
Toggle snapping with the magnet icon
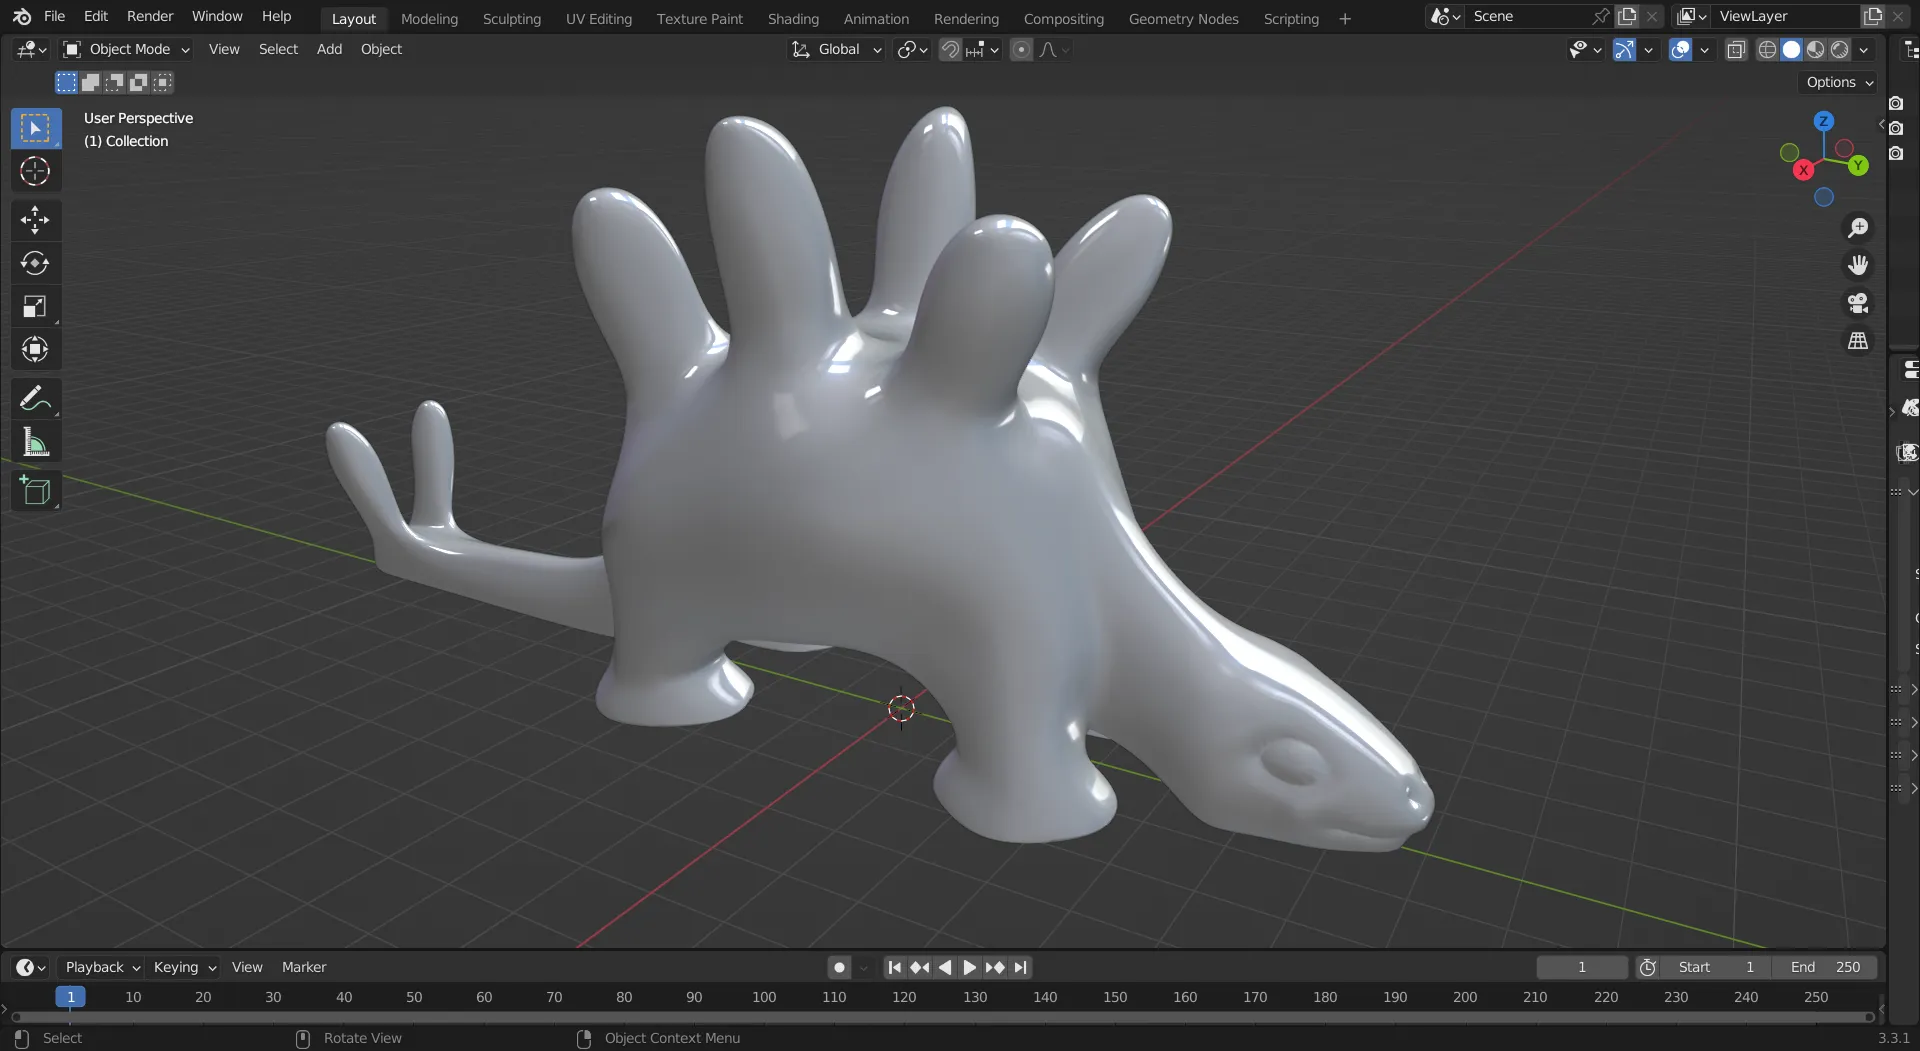point(949,49)
